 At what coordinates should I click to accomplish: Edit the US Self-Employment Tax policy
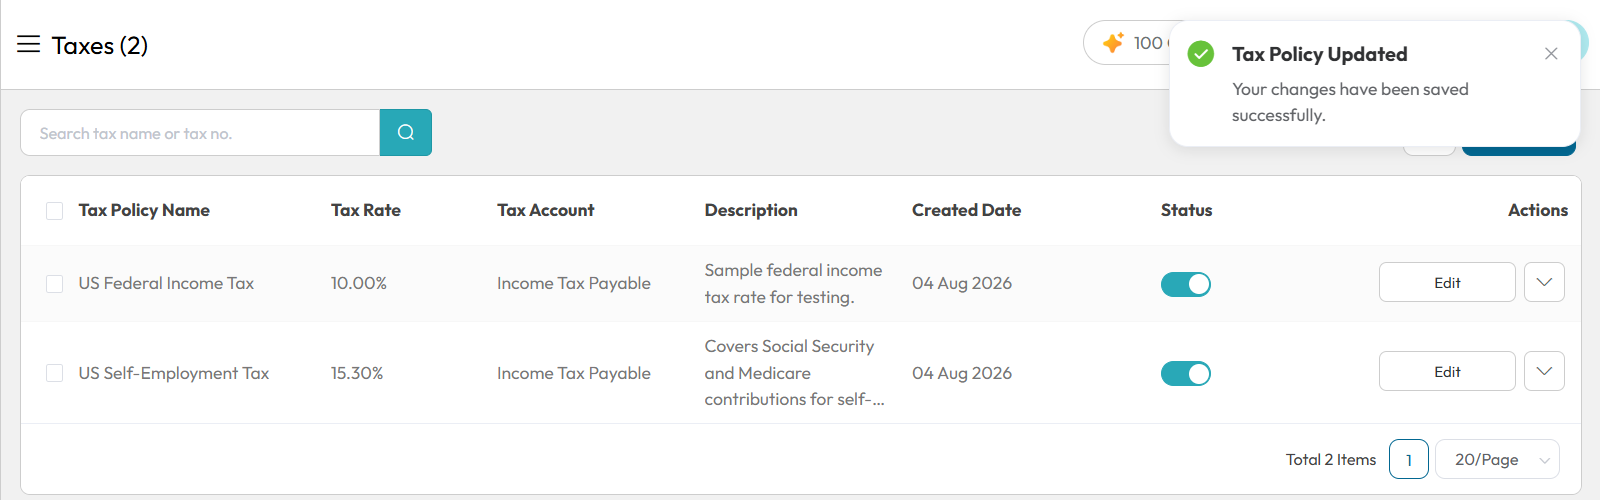(x=1447, y=371)
